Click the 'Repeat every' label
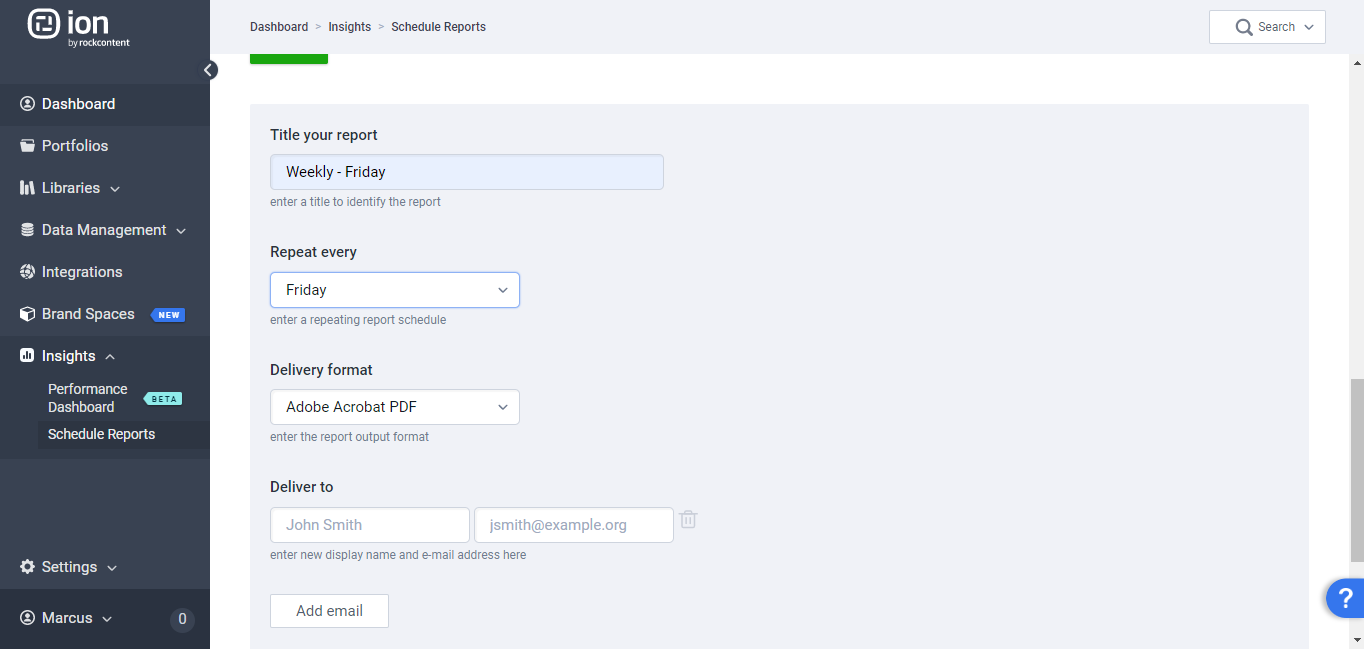 click(313, 252)
